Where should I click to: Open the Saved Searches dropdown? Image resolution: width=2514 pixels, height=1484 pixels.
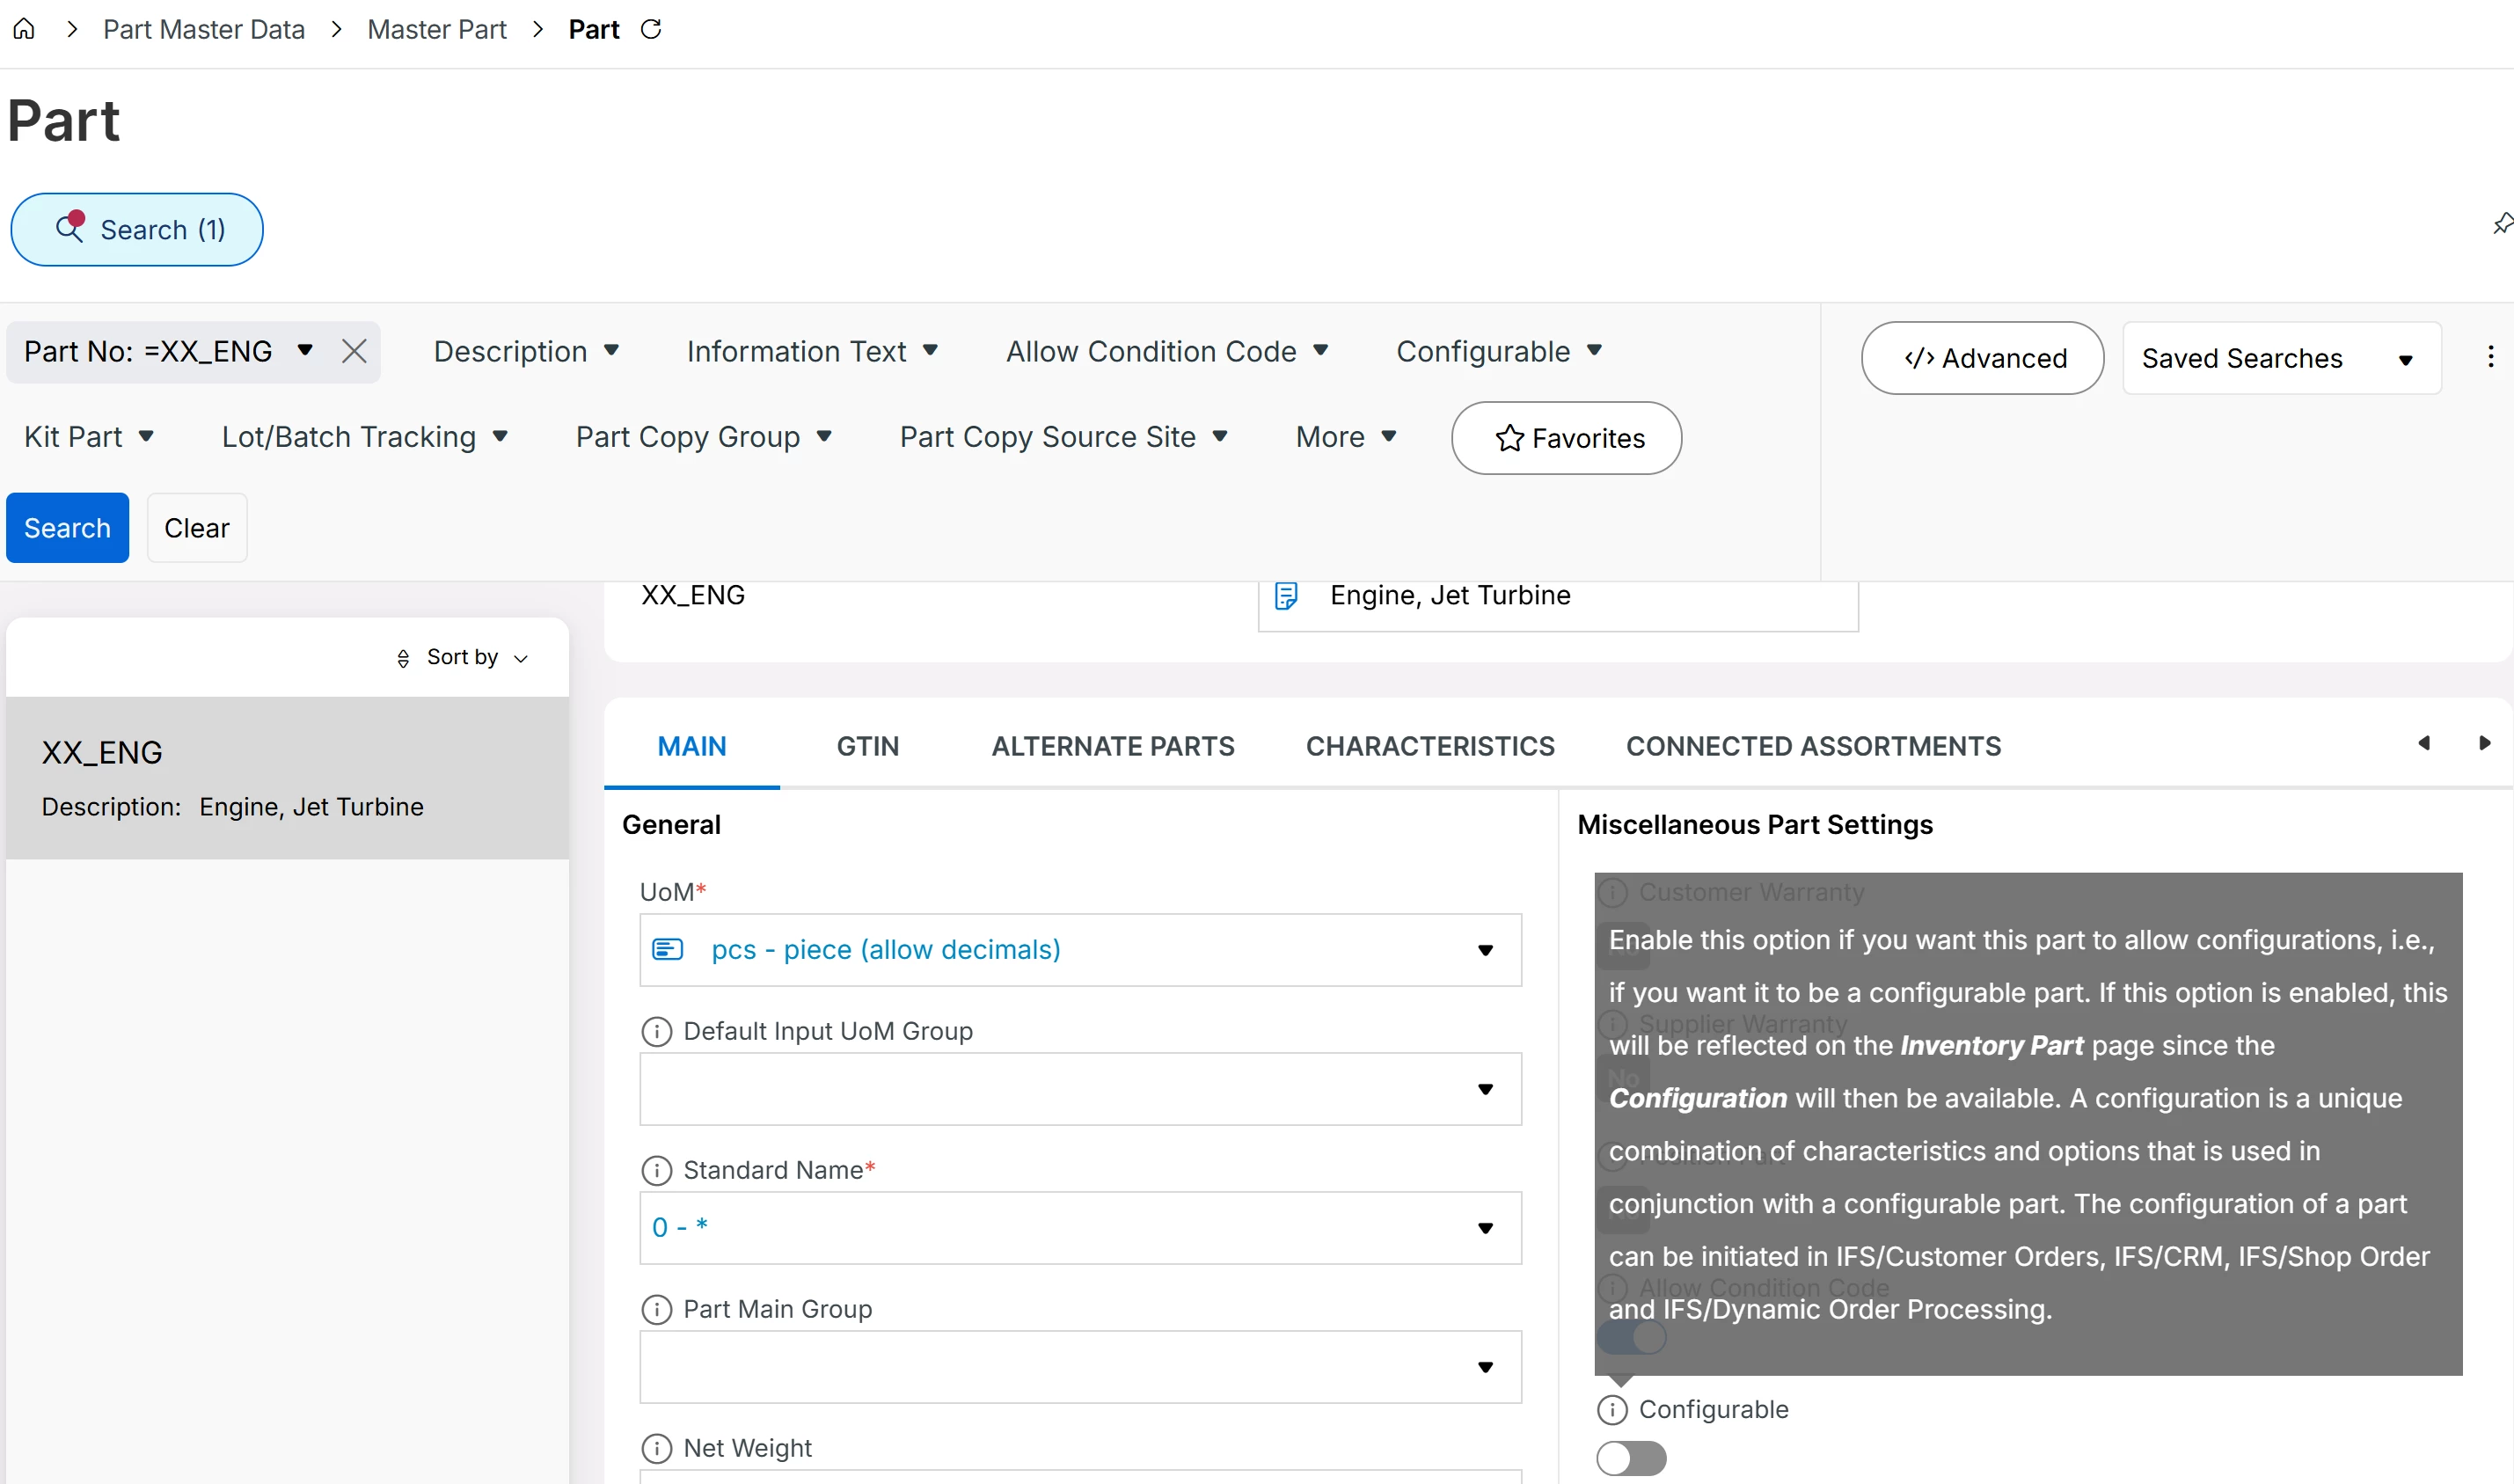(x=2280, y=358)
